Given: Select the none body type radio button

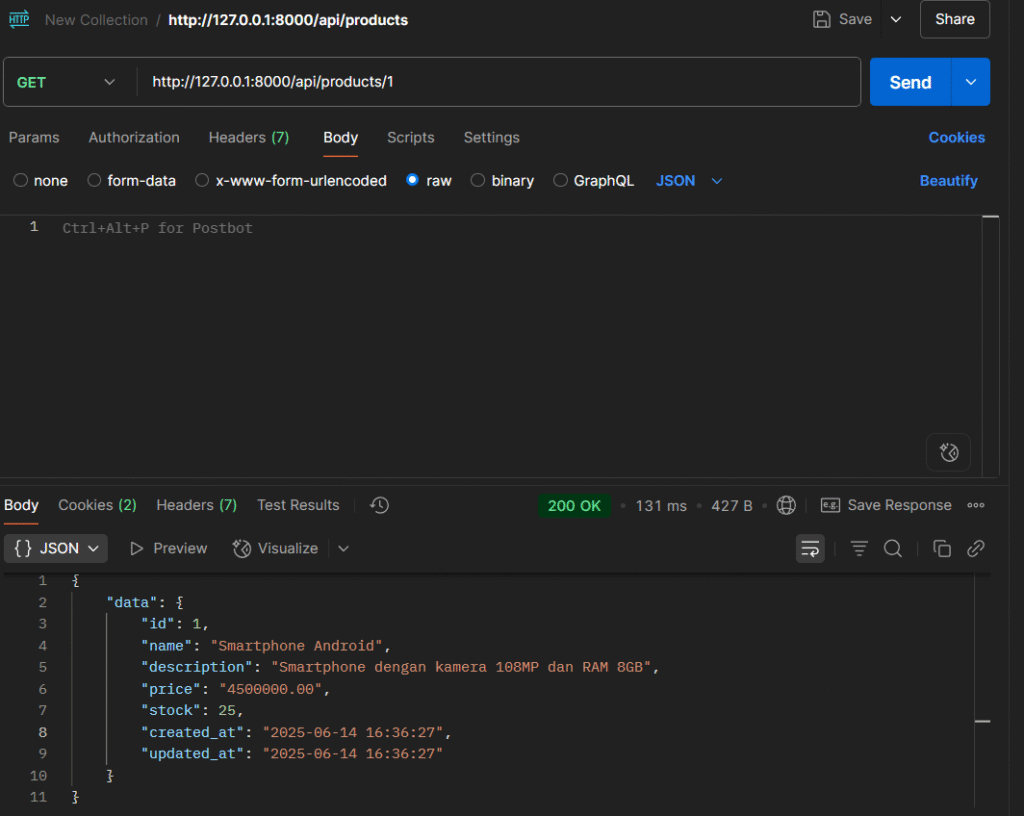Looking at the screenshot, I should [21, 181].
